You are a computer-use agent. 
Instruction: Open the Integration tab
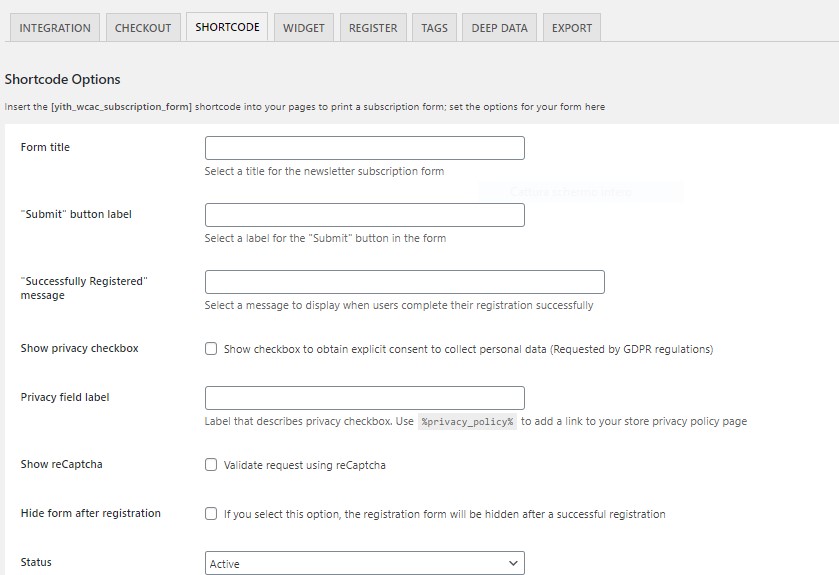coord(55,28)
